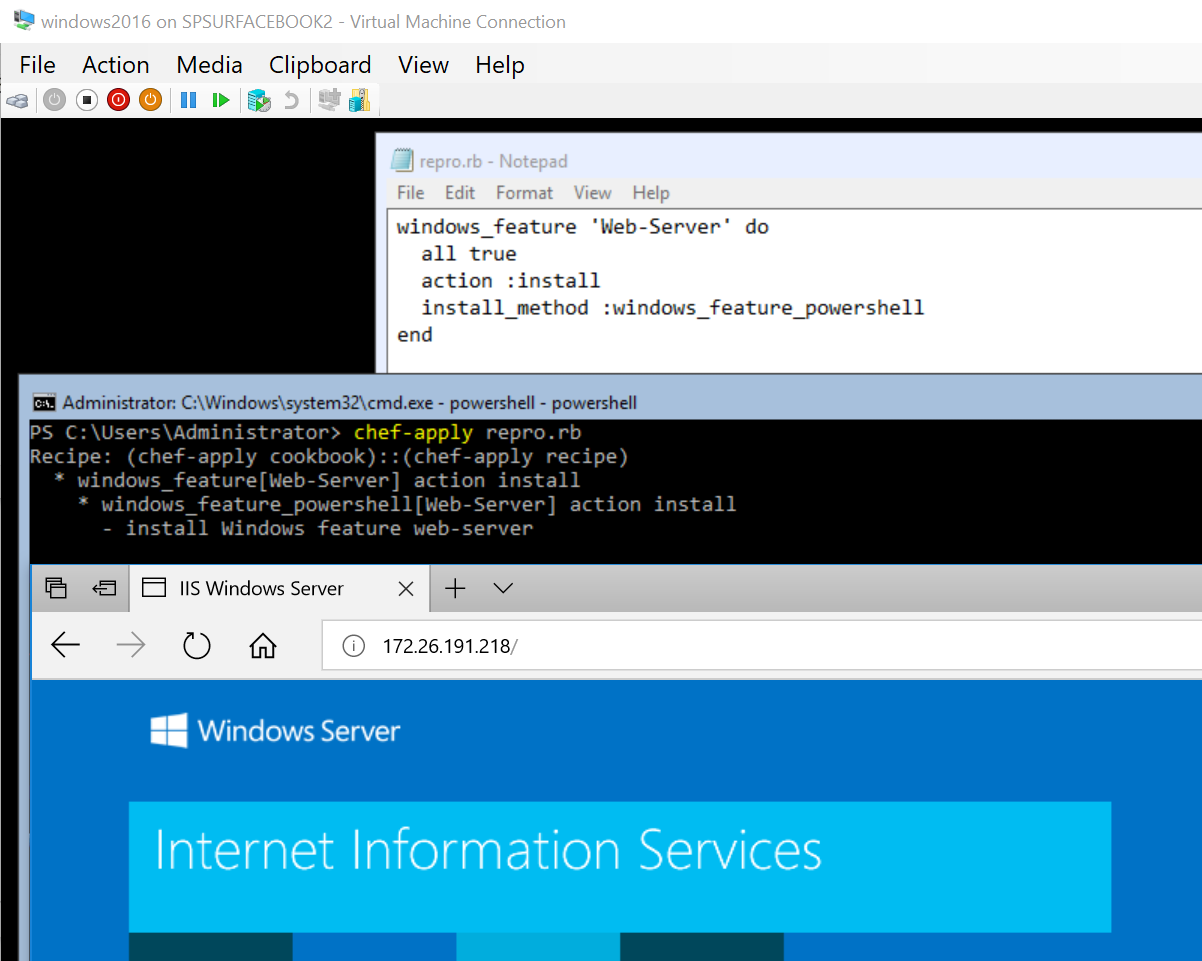
Task: Open a new tab in Edge
Action: [x=455, y=588]
